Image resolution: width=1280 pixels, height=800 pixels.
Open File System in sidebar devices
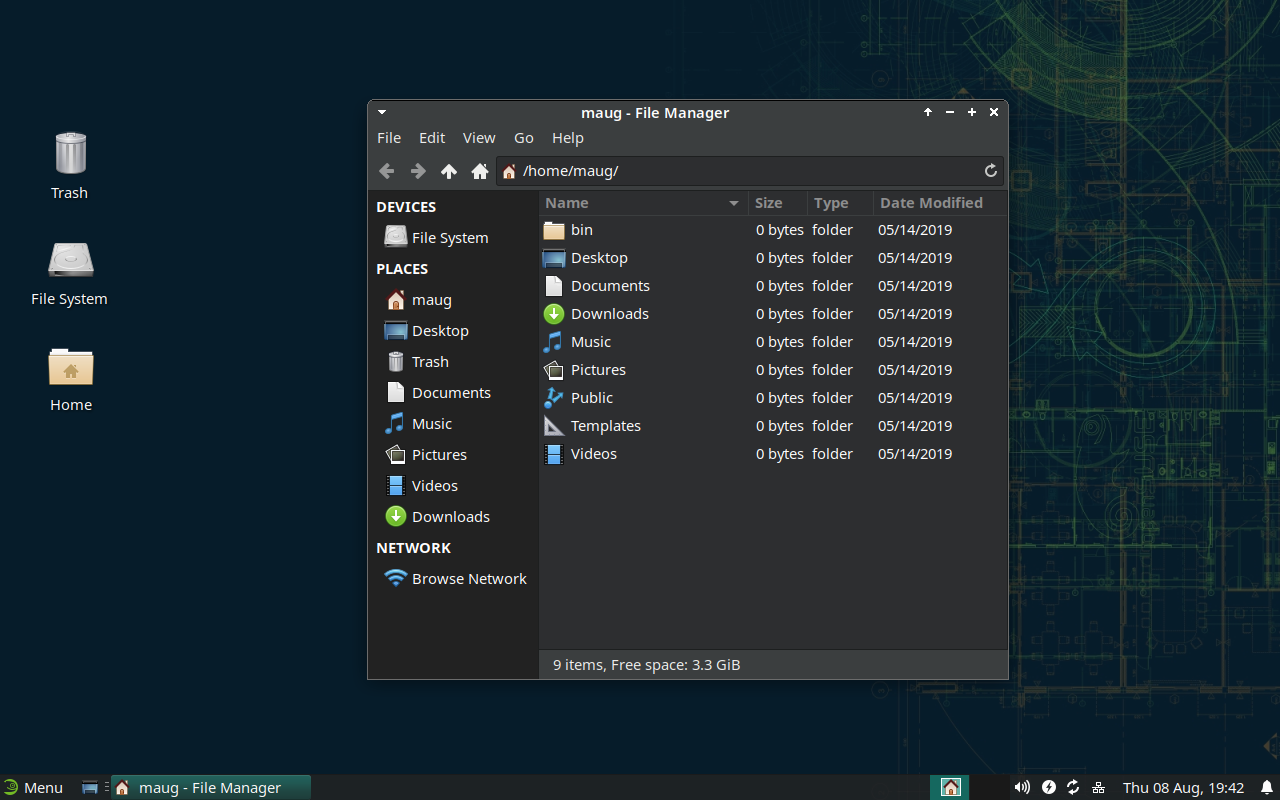pyautogui.click(x=449, y=238)
